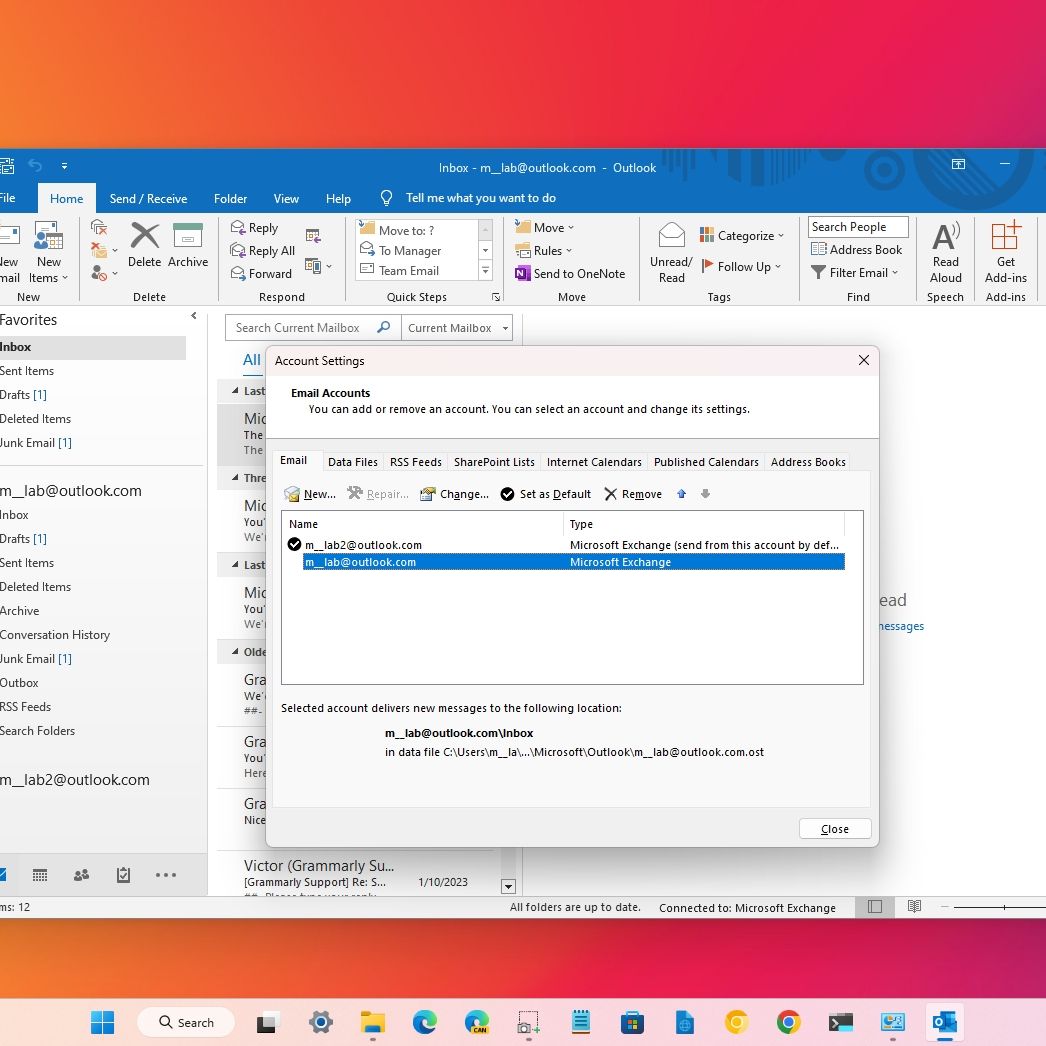Click the Change... account button

click(454, 494)
